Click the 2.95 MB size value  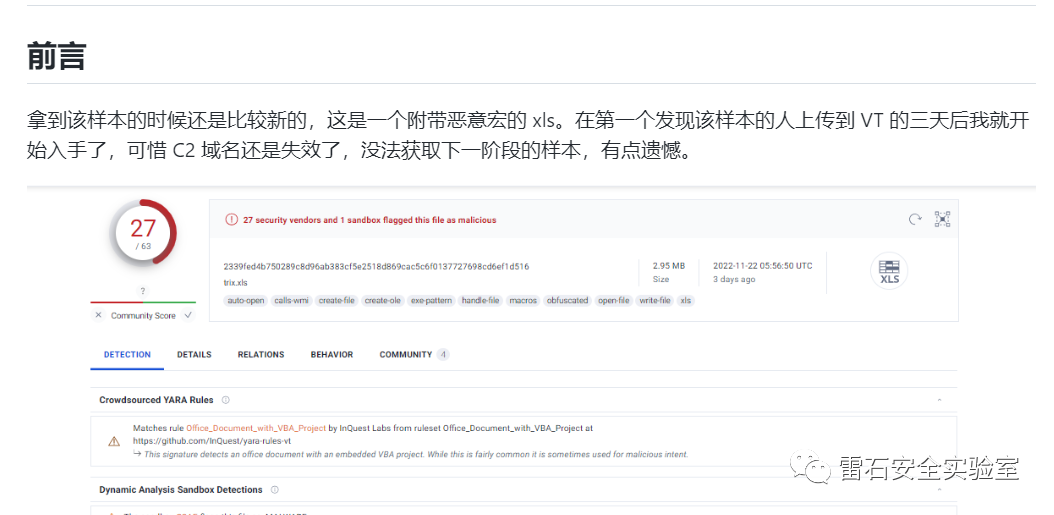point(669,266)
